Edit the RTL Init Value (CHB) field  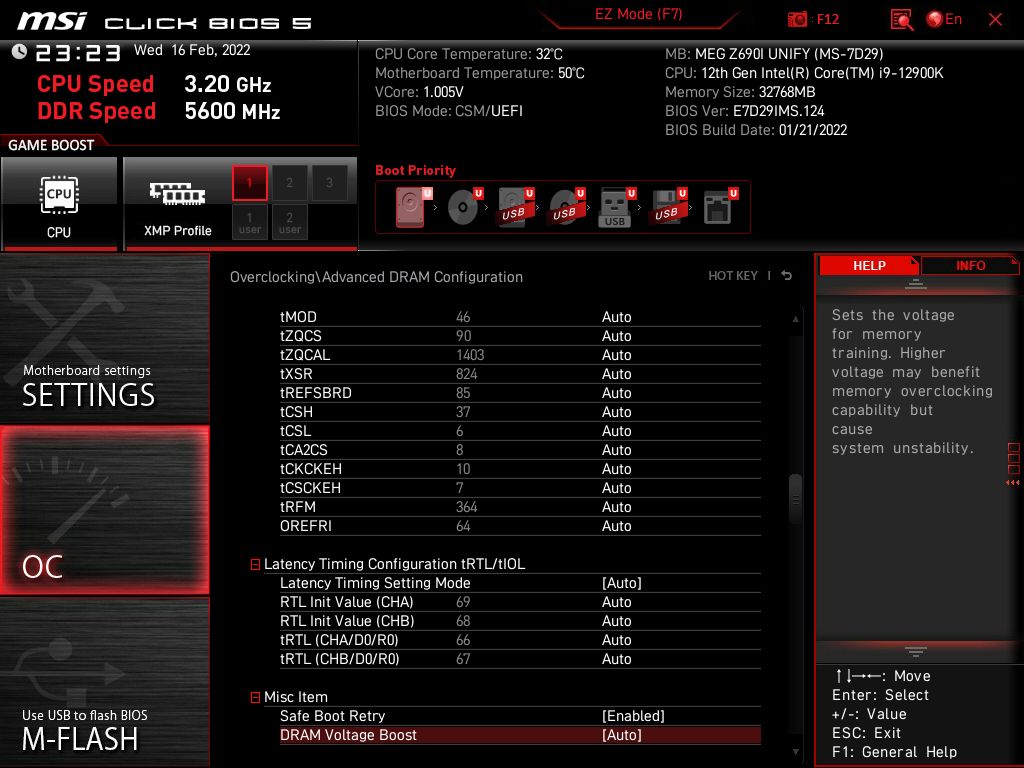pyautogui.click(x=616, y=621)
